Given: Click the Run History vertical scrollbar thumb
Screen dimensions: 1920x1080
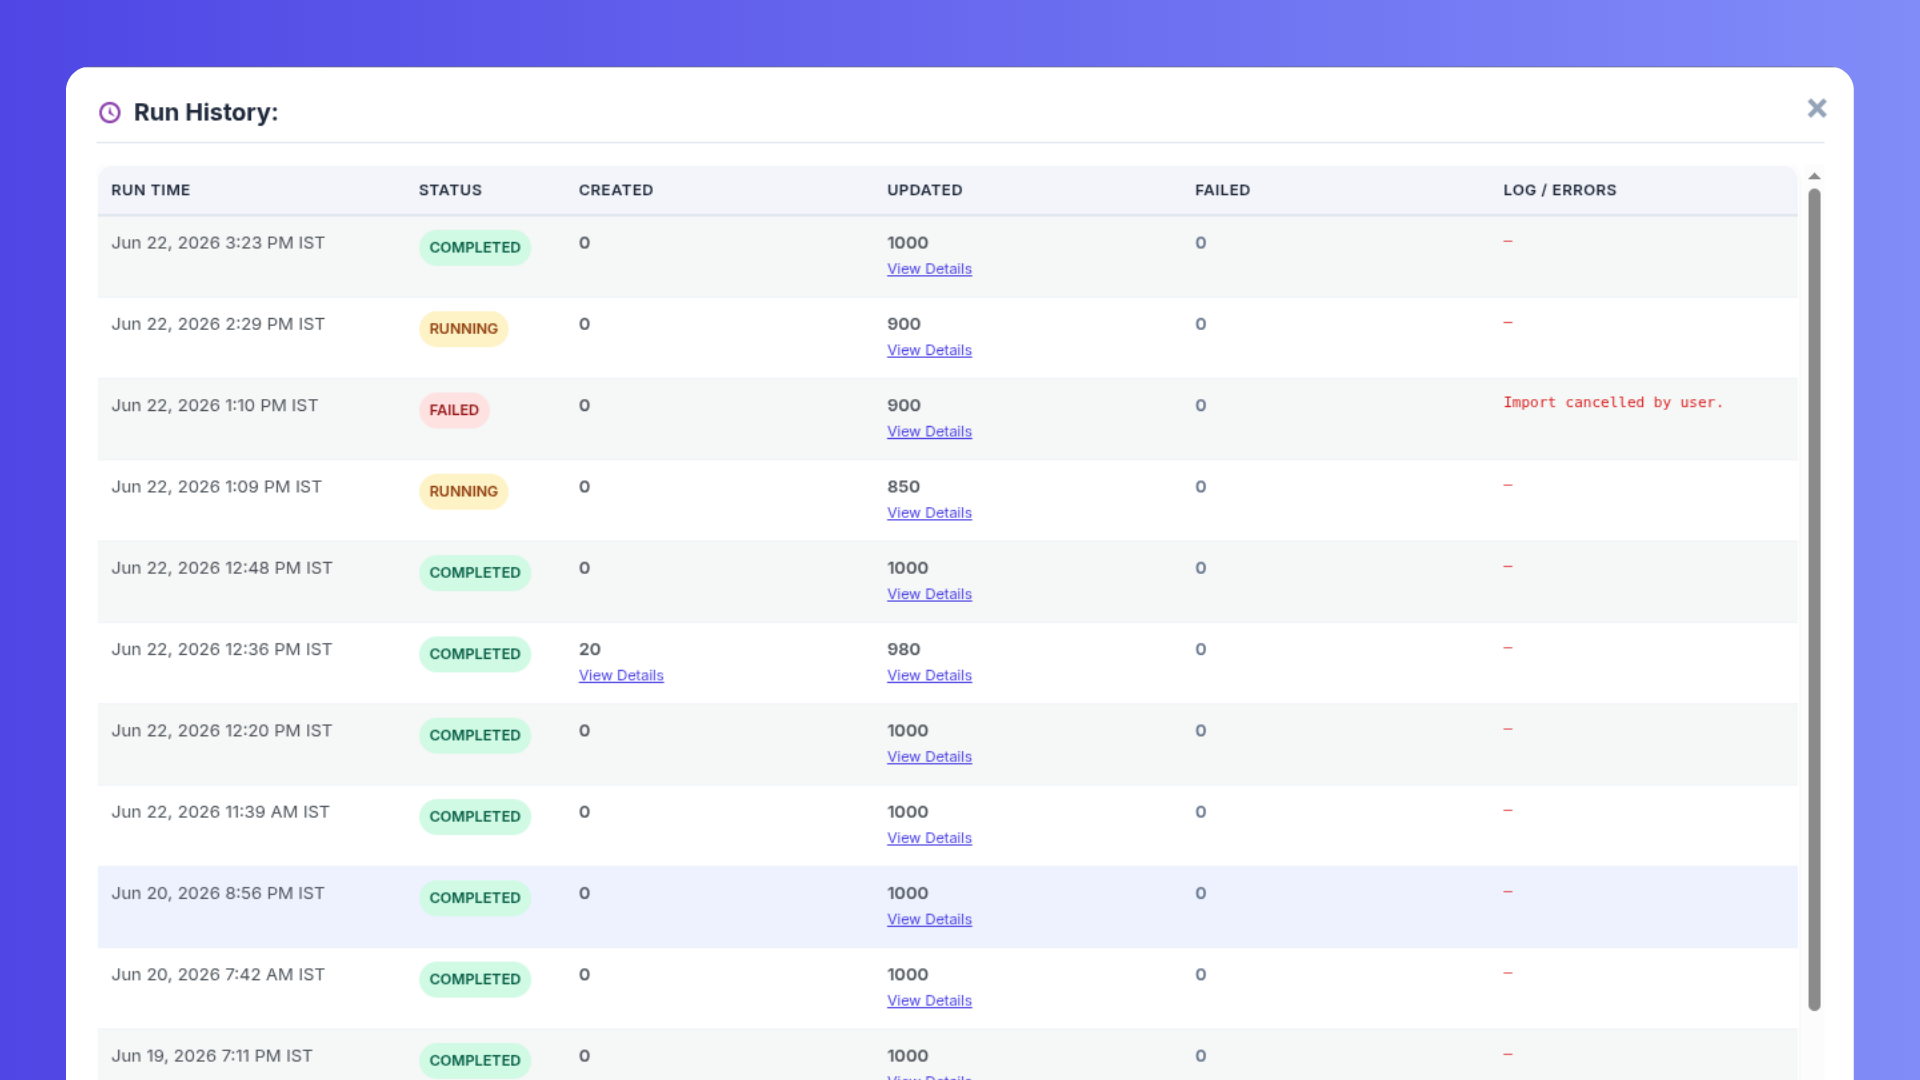Looking at the screenshot, I should click(x=1814, y=599).
